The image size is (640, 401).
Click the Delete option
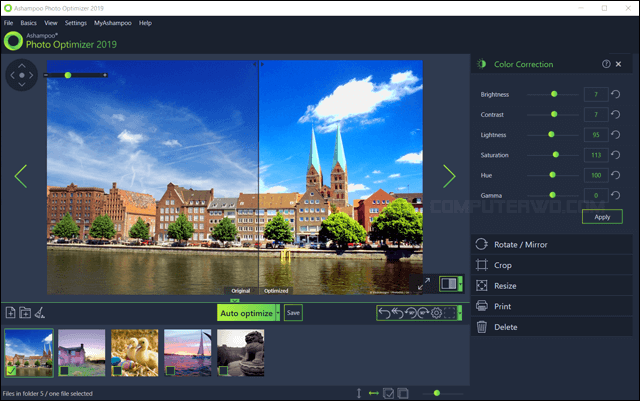tap(552, 327)
